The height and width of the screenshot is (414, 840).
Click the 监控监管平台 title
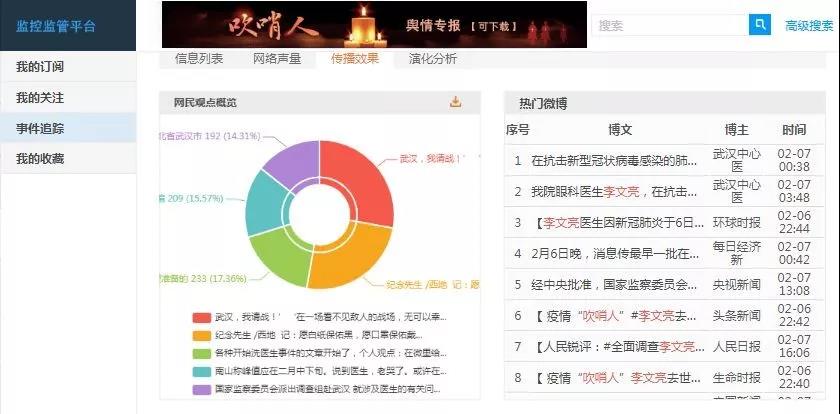56,26
